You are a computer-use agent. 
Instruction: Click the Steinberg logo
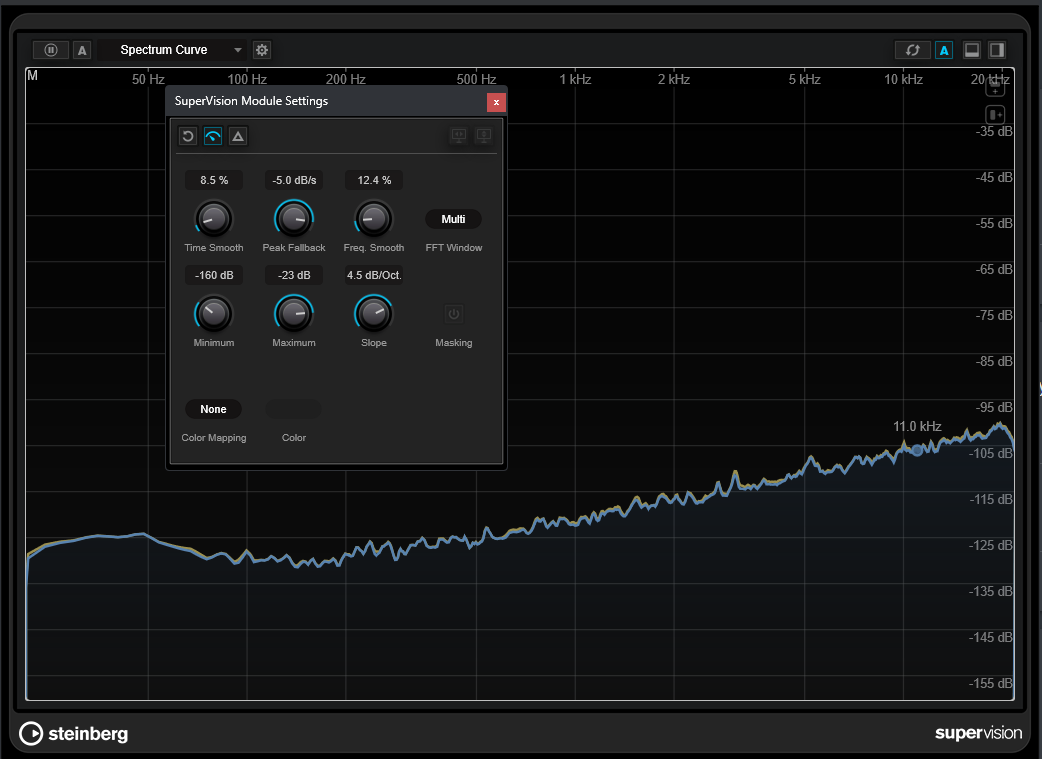click(74, 734)
